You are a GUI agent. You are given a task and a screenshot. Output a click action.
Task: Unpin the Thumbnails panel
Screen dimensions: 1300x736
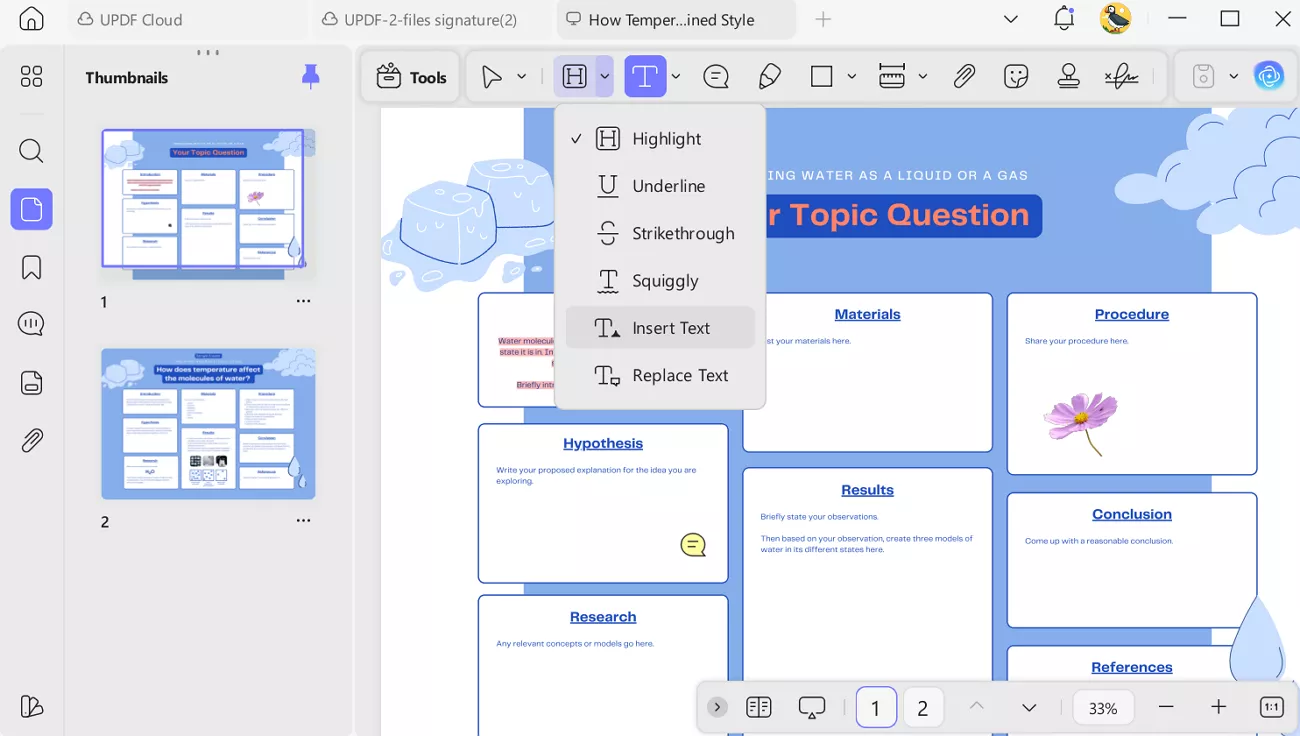pos(311,77)
